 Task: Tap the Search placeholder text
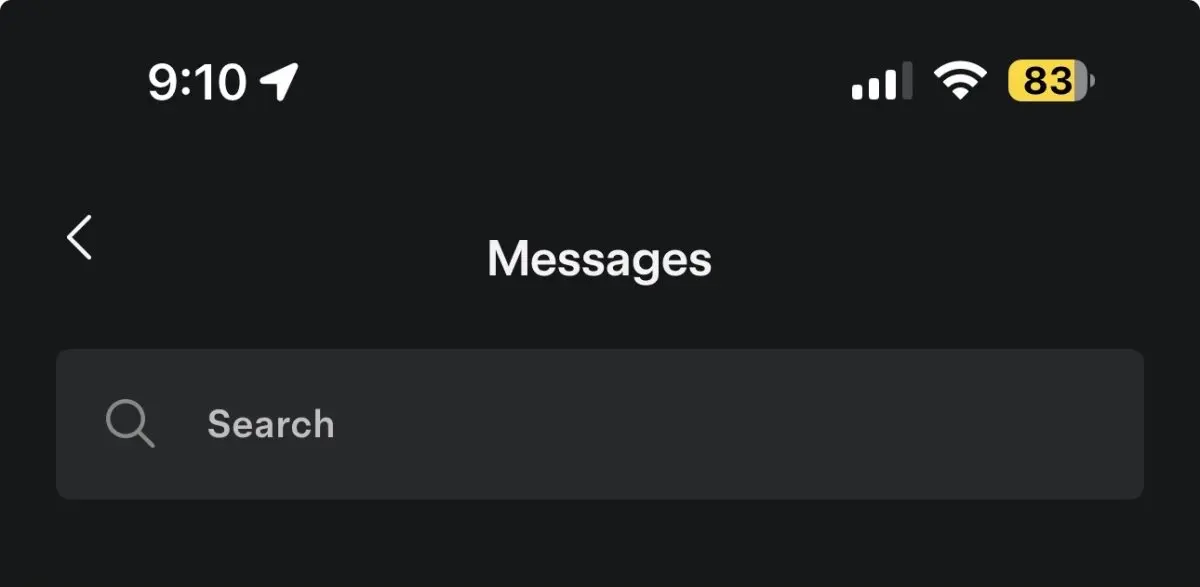point(271,424)
